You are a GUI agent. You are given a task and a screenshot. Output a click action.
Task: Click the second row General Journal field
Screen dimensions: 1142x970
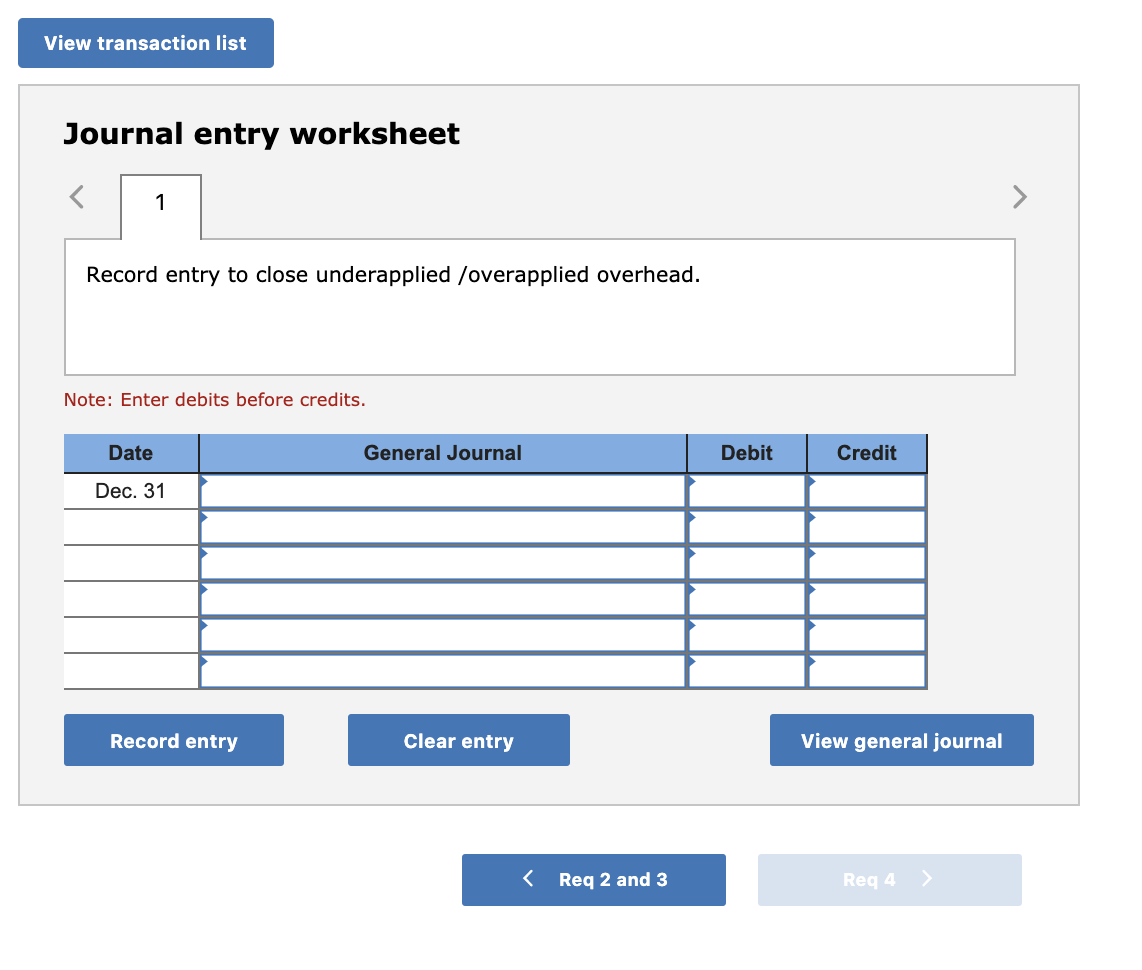443,527
